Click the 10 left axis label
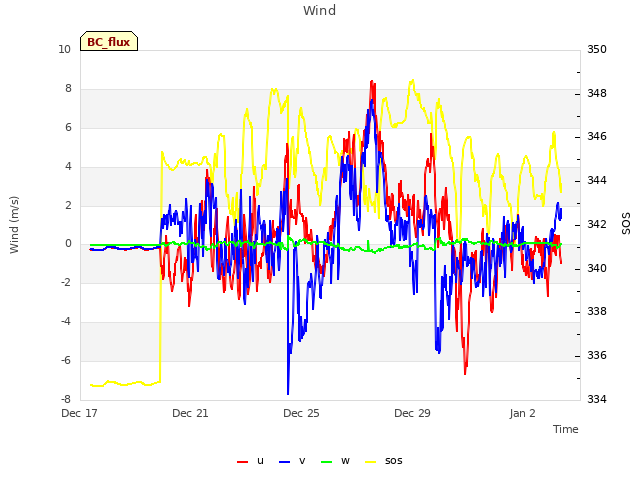The image size is (640, 480). (x=64, y=49)
